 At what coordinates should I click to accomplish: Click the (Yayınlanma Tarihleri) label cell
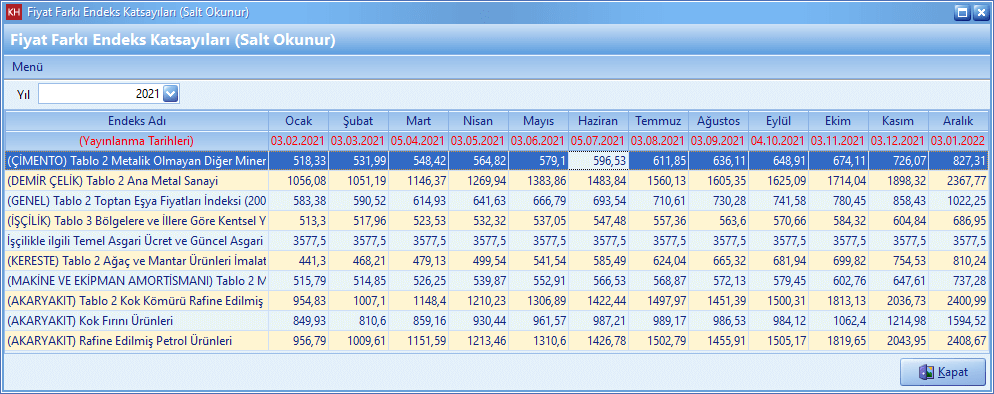(137, 141)
